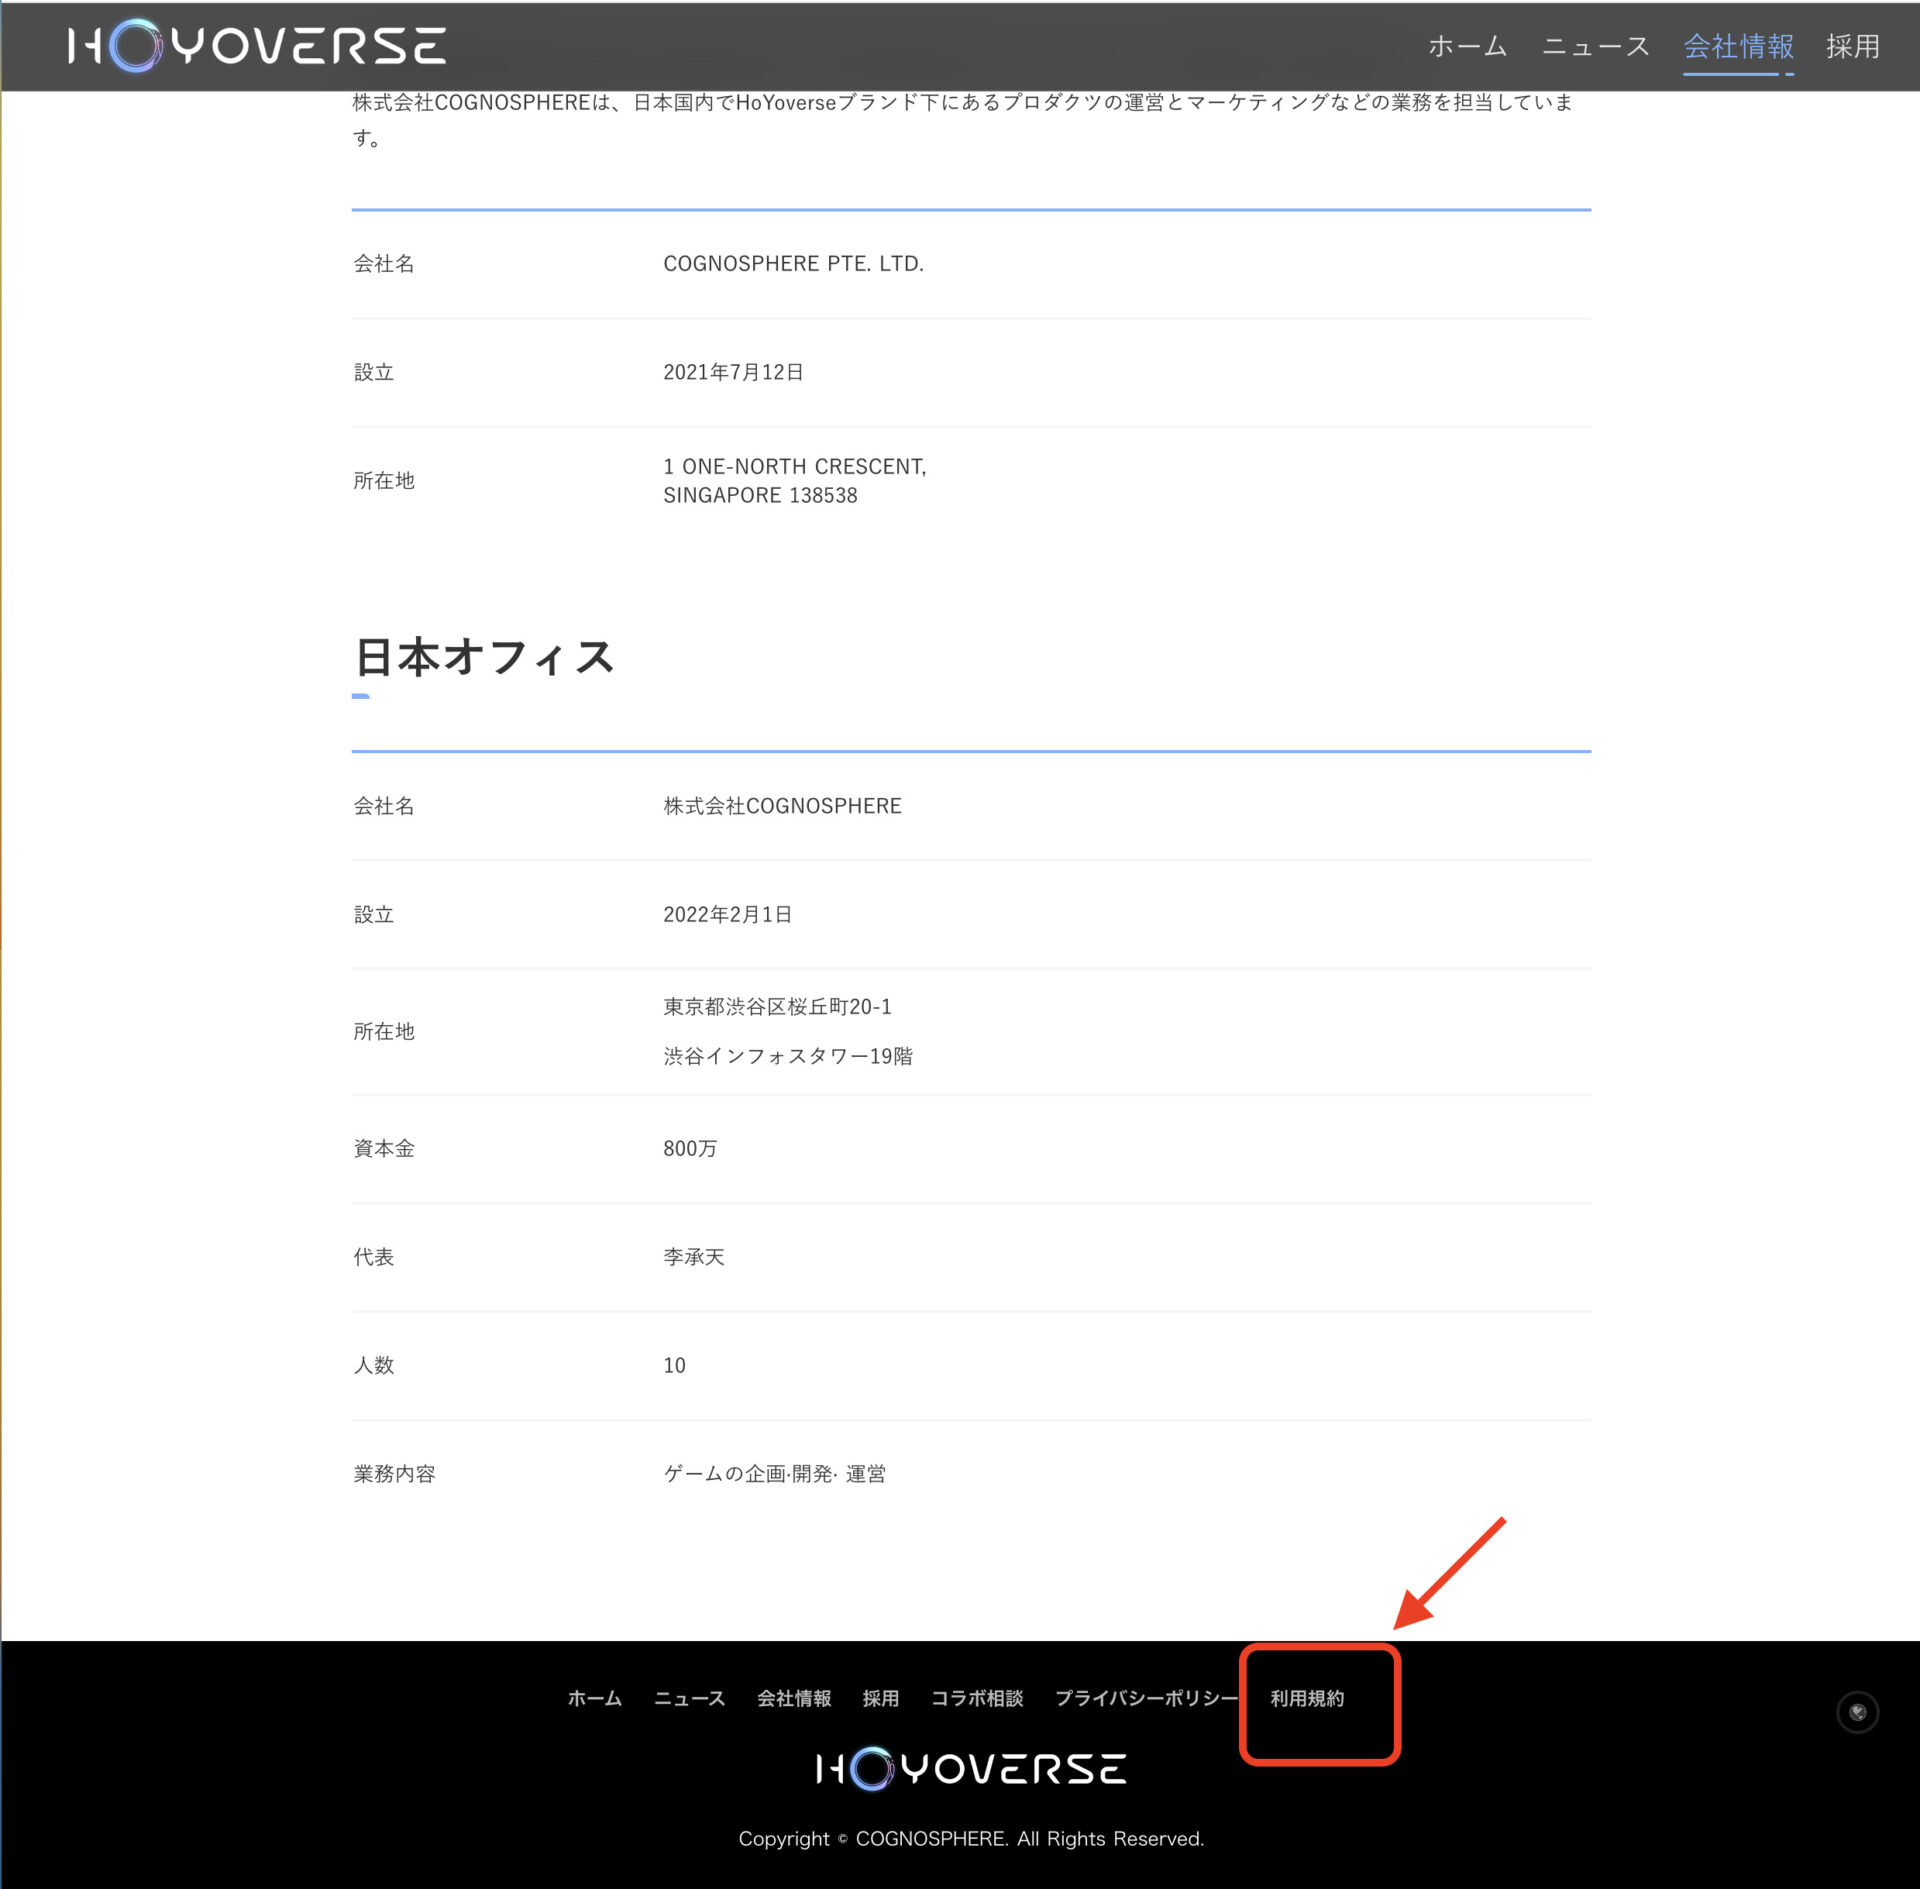Click the 設立 label beside 2022年2月1日
Viewport: 1920px width, 1889px height.
373,914
